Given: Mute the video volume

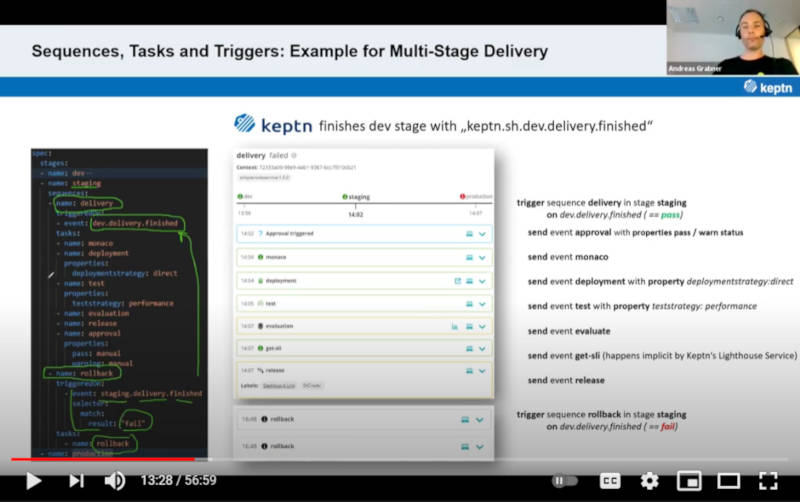Looking at the screenshot, I should (x=115, y=481).
